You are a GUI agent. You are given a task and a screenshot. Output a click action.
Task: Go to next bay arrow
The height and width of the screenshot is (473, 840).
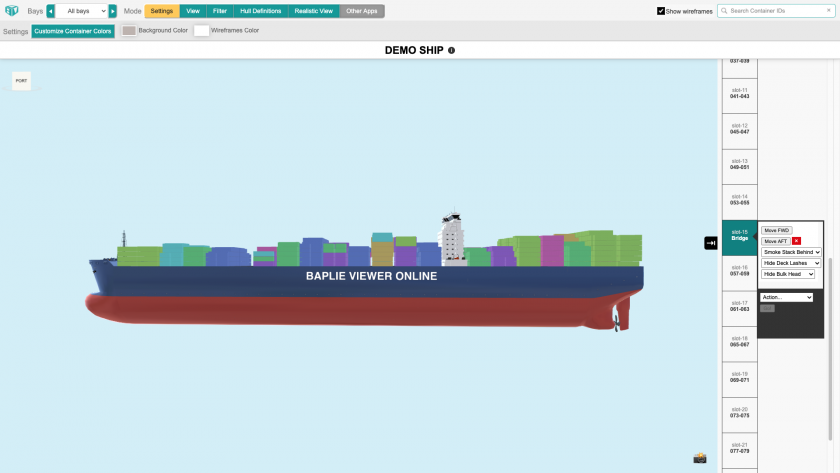coord(112,11)
